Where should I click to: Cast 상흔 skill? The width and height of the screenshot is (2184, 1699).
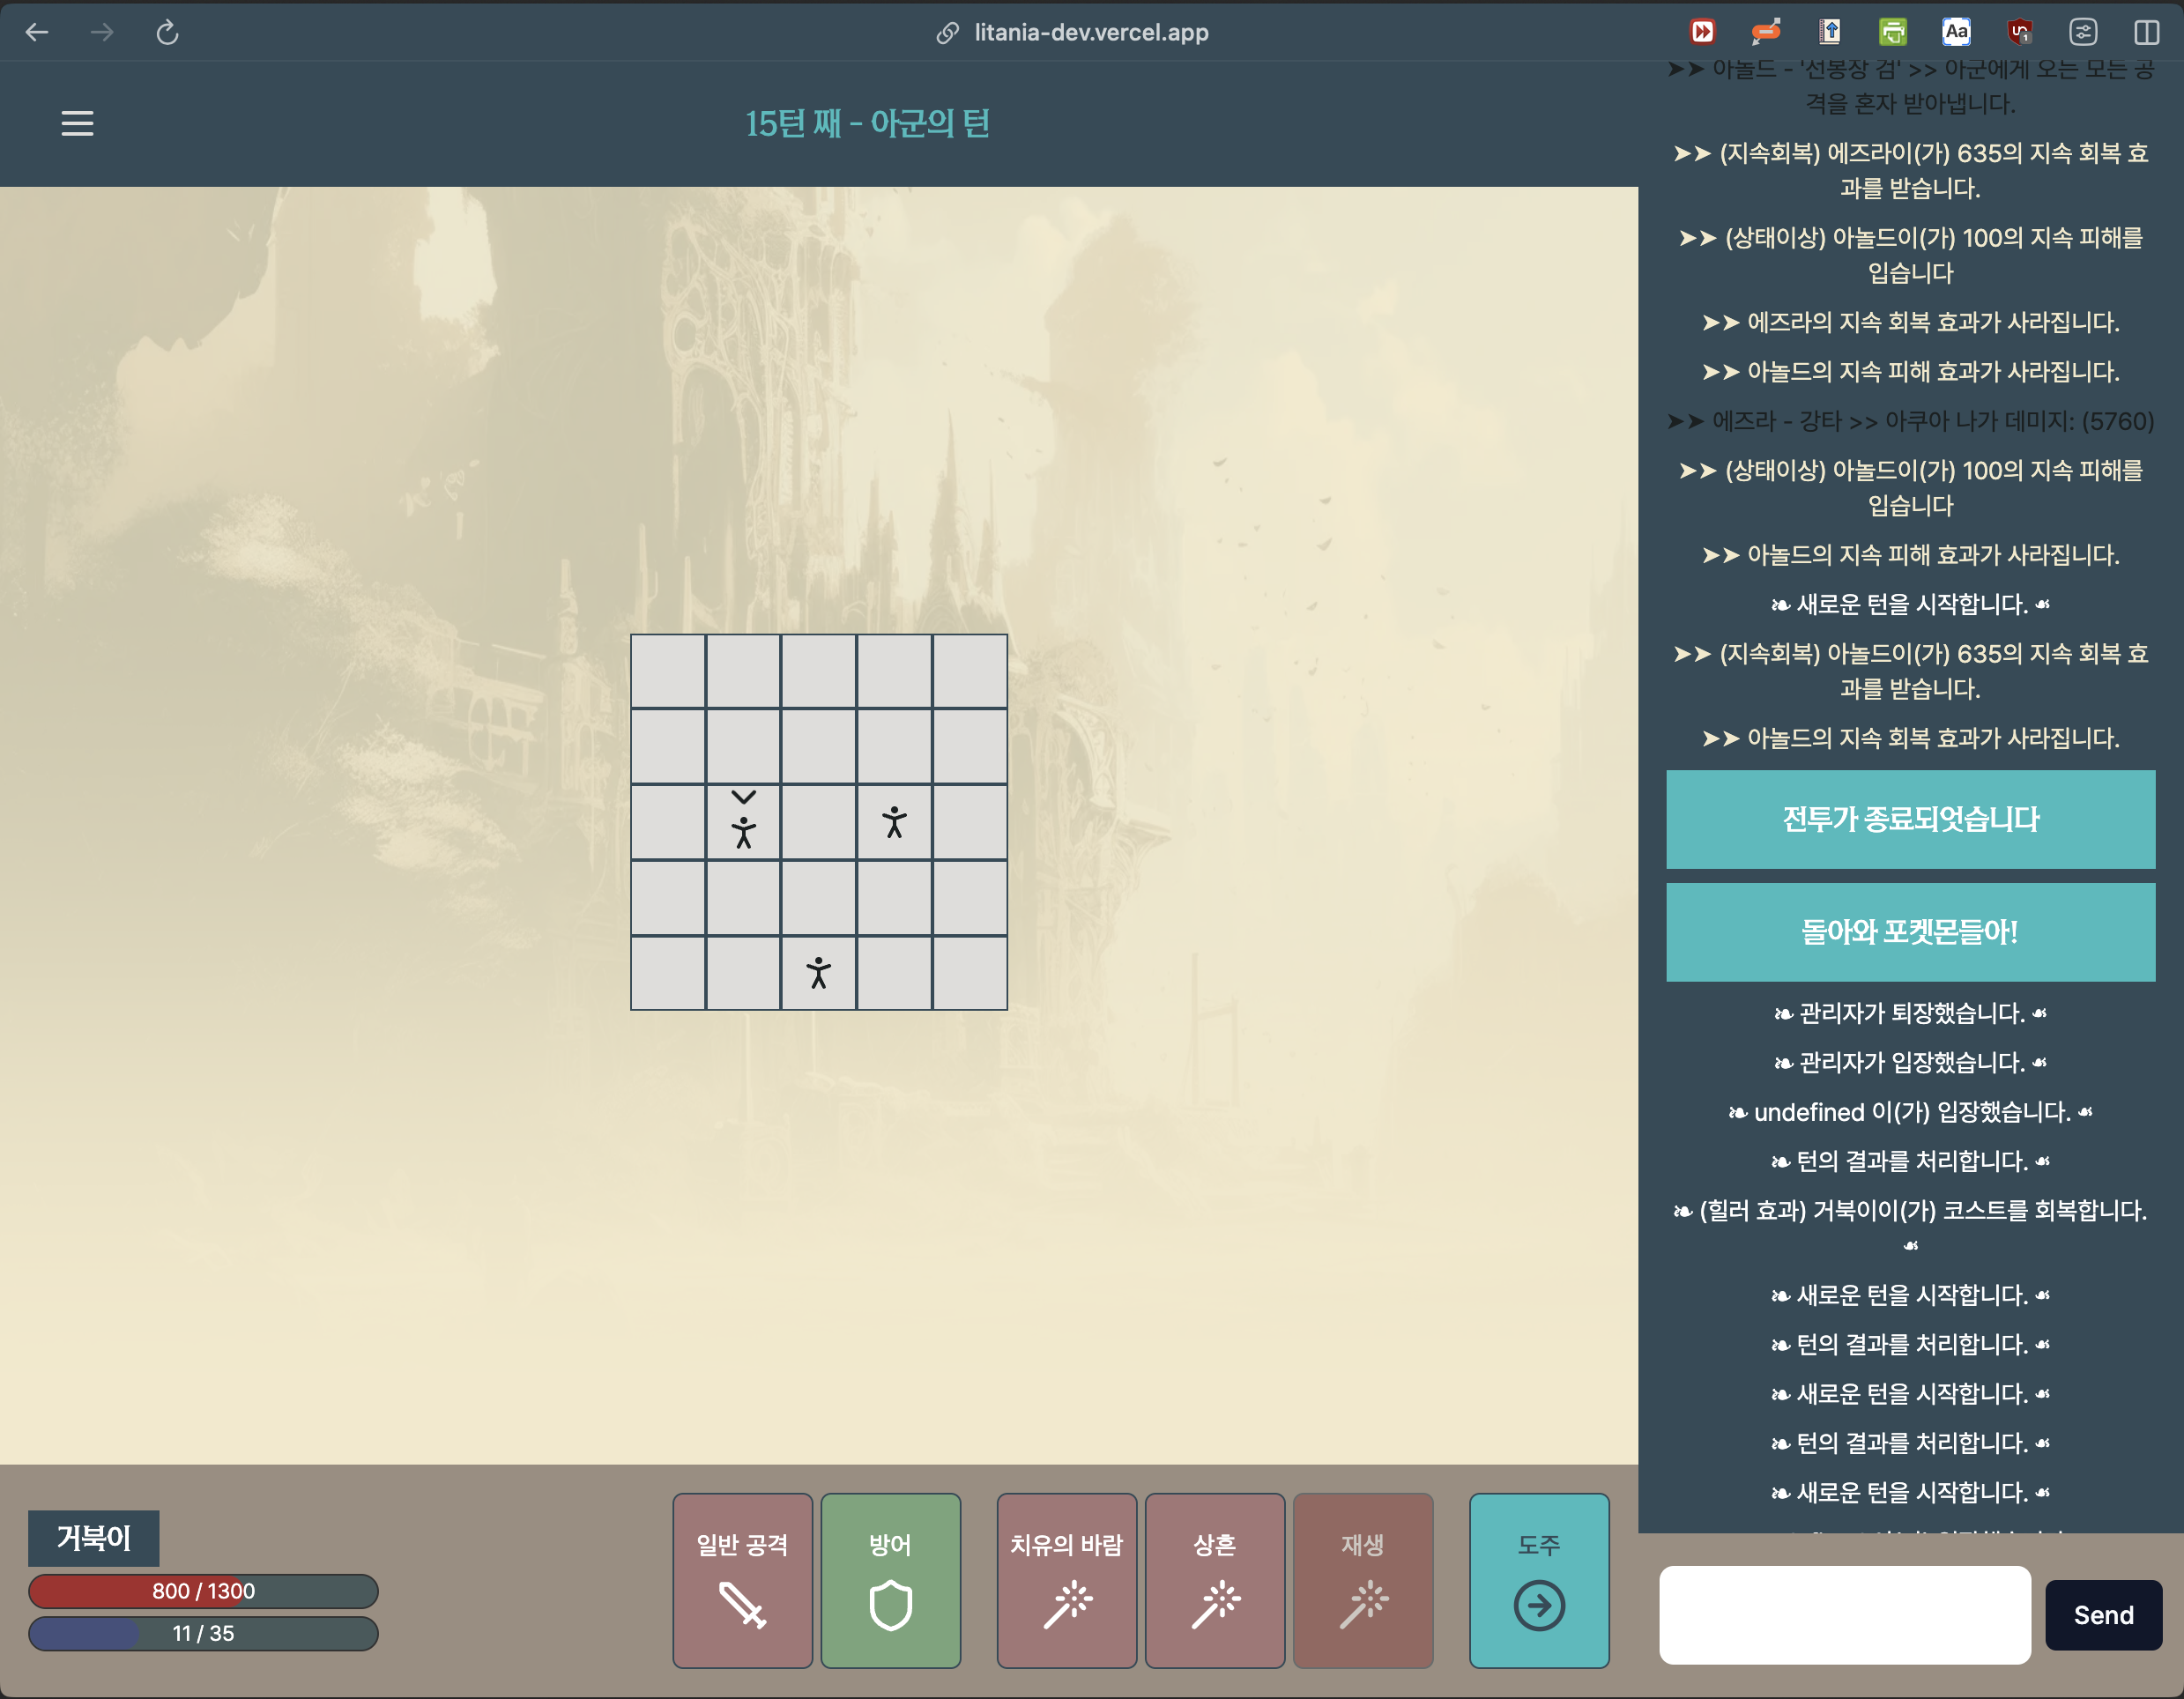1214,1580
